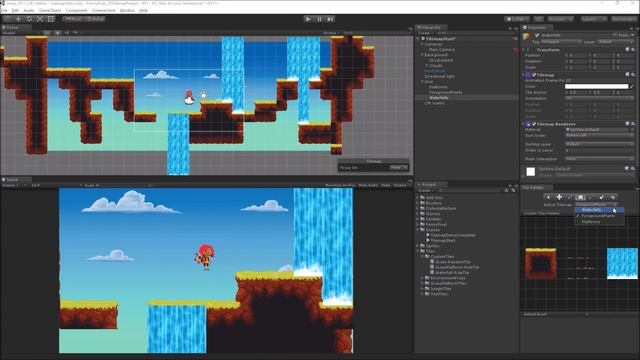Open the Tilemap component gear menu
The height and width of the screenshot is (360, 640).
[x=633, y=75]
